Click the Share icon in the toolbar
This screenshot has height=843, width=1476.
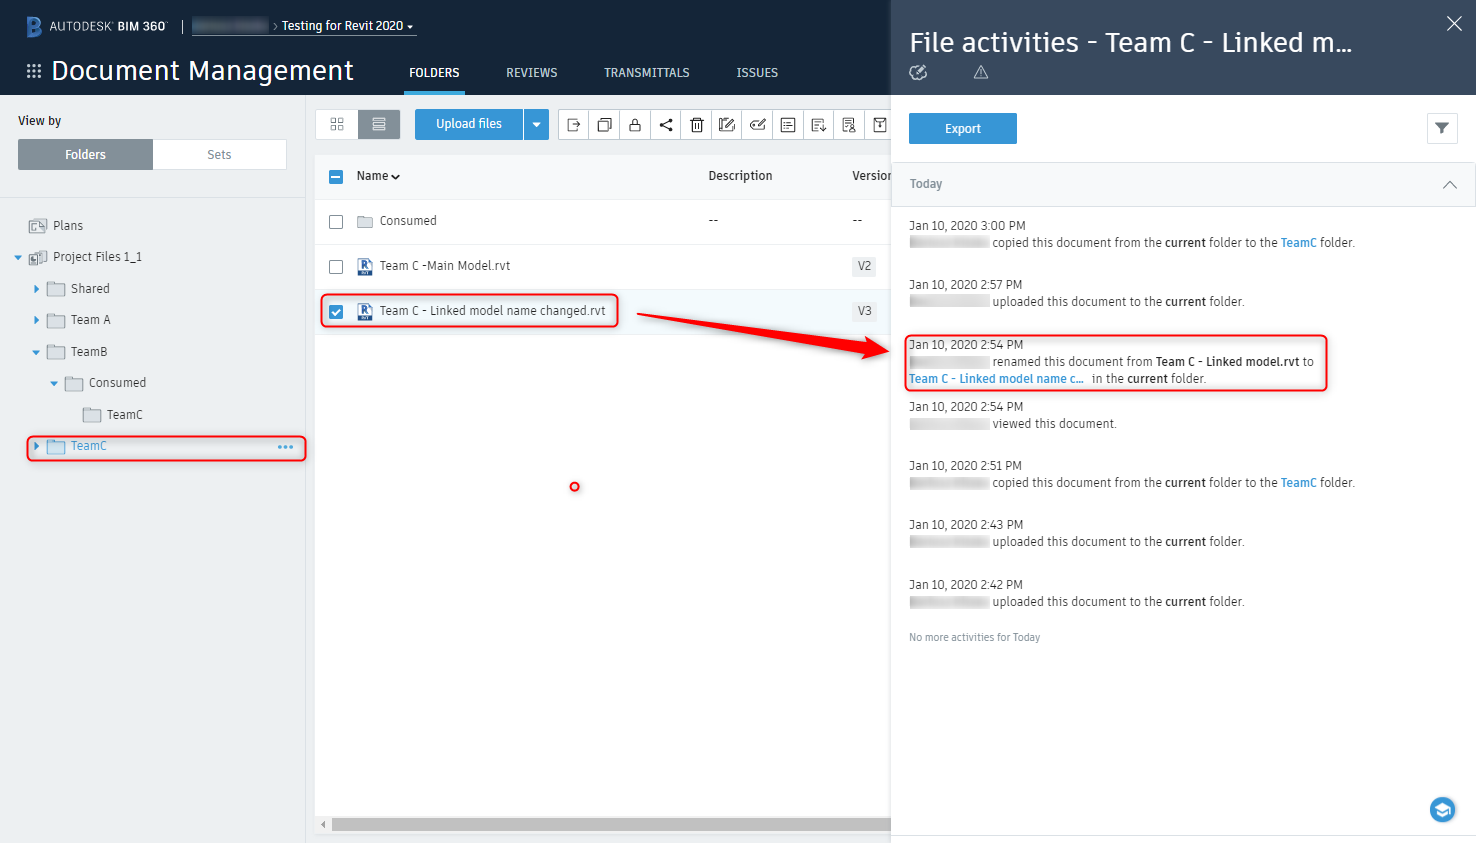666,125
